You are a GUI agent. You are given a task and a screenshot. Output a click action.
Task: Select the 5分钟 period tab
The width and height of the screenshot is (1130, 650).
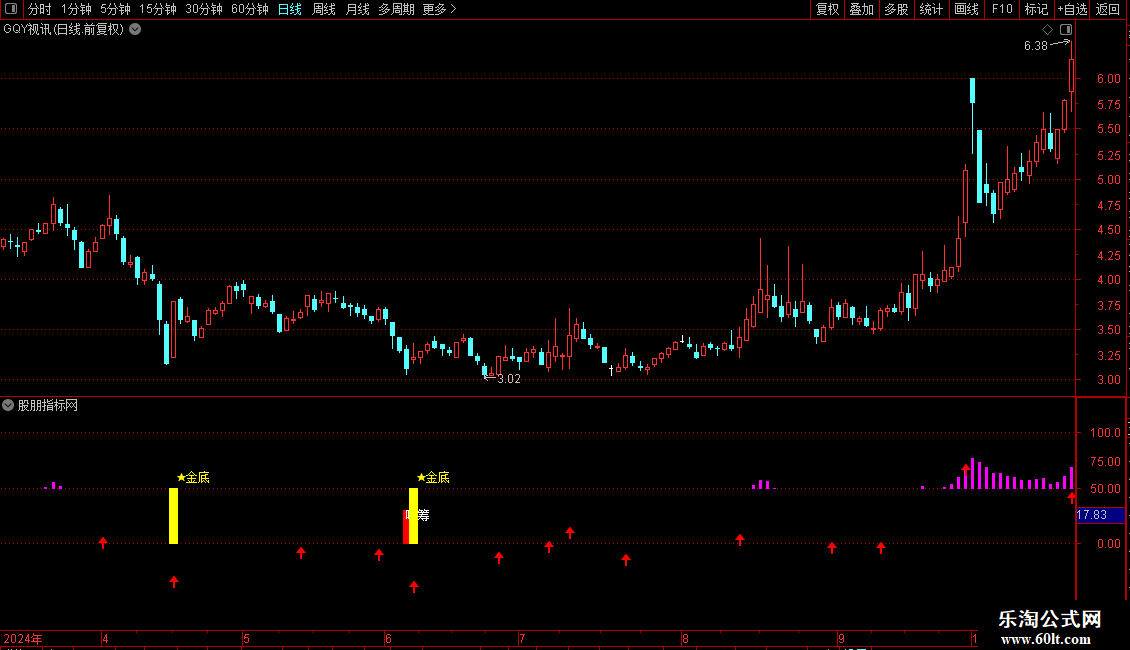[115, 9]
